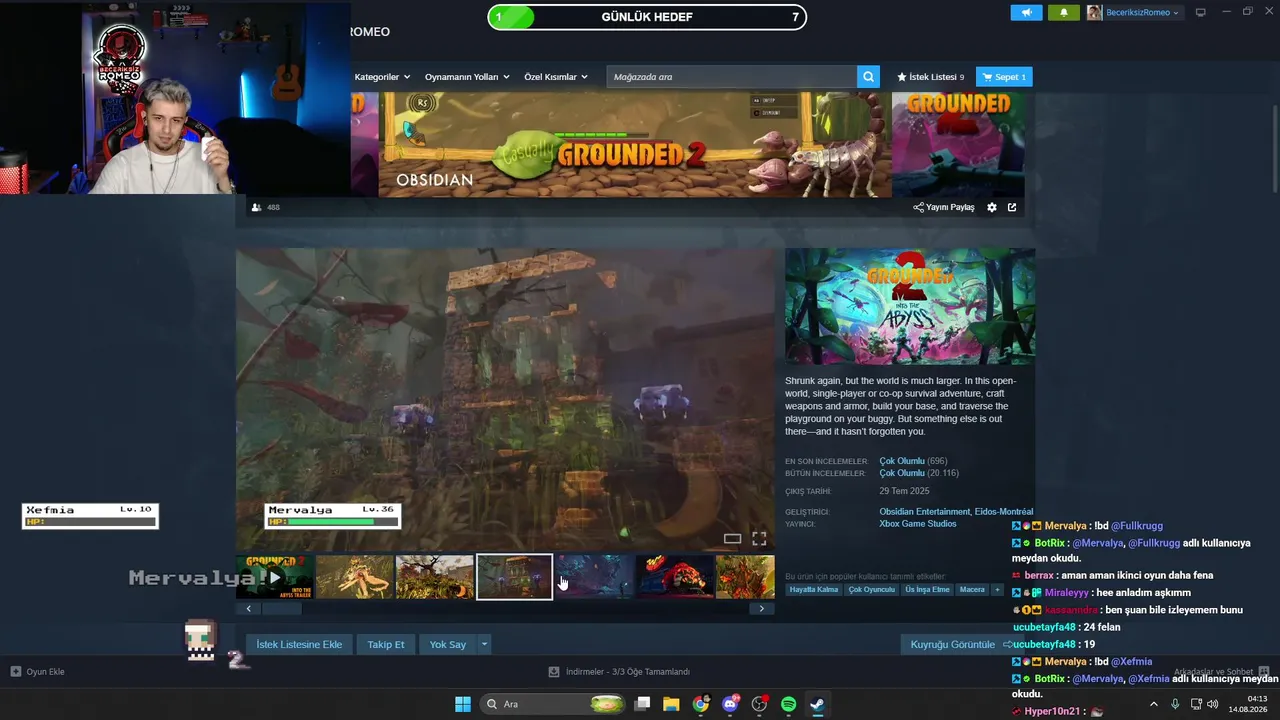The image size is (1280, 720).
Task: Select the Üs İnşa Etme tag
Action: 927,590
